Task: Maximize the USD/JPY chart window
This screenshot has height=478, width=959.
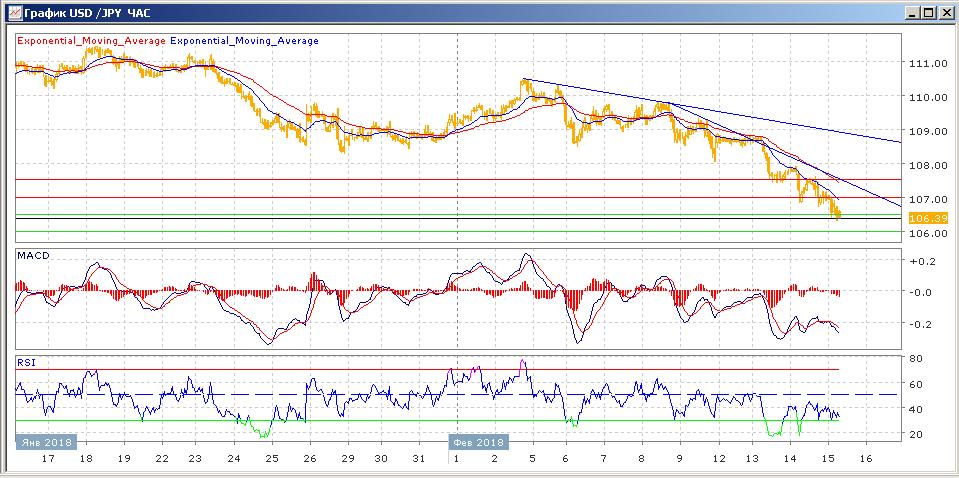Action: pos(929,12)
